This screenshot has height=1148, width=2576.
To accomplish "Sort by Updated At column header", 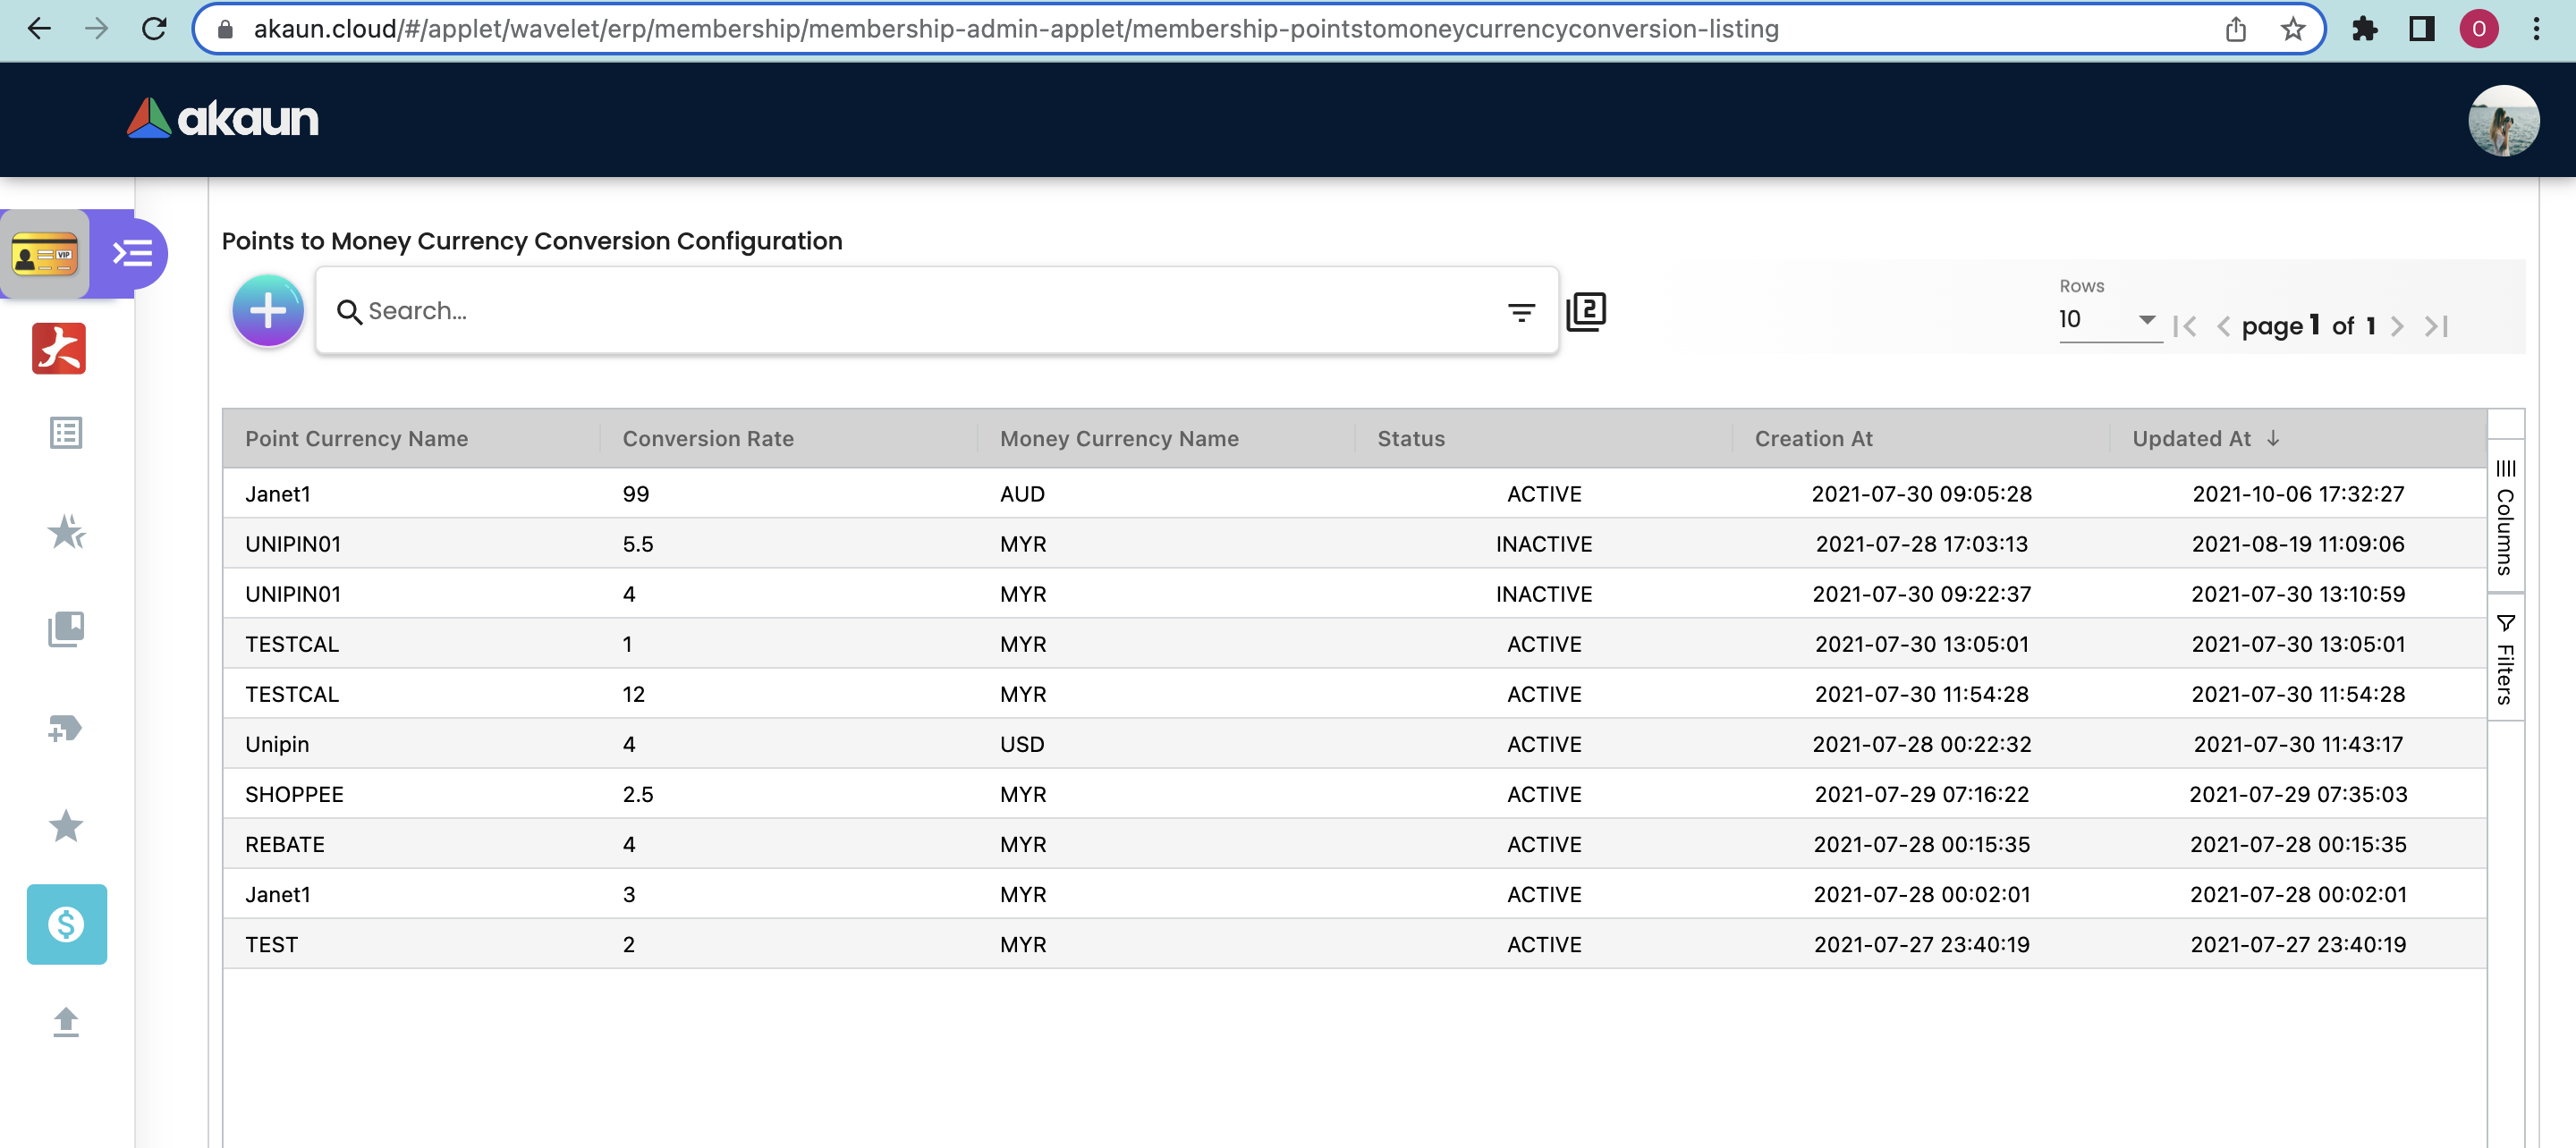I will click(x=2191, y=438).
